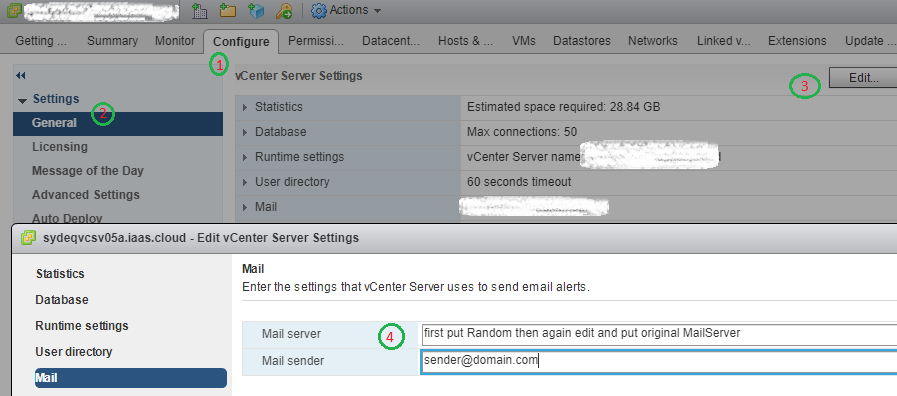Viewport: 897px width, 396px height.
Task: Click the Edit... button
Action: (x=863, y=78)
